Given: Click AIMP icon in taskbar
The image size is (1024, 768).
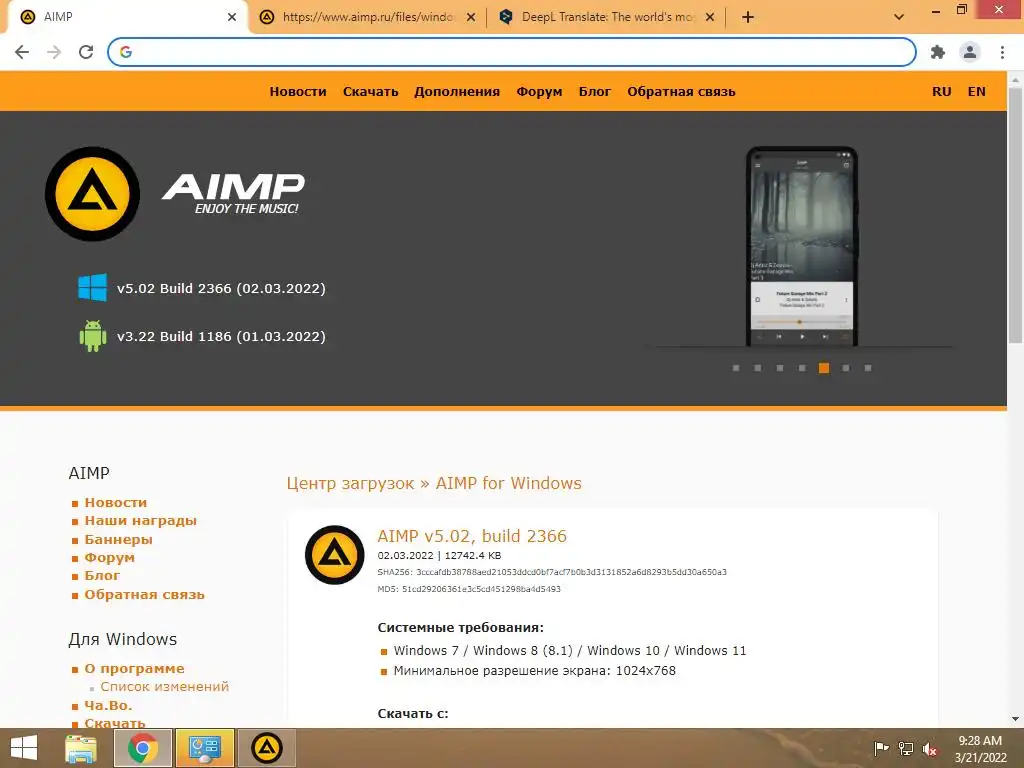Looking at the screenshot, I should (266, 748).
